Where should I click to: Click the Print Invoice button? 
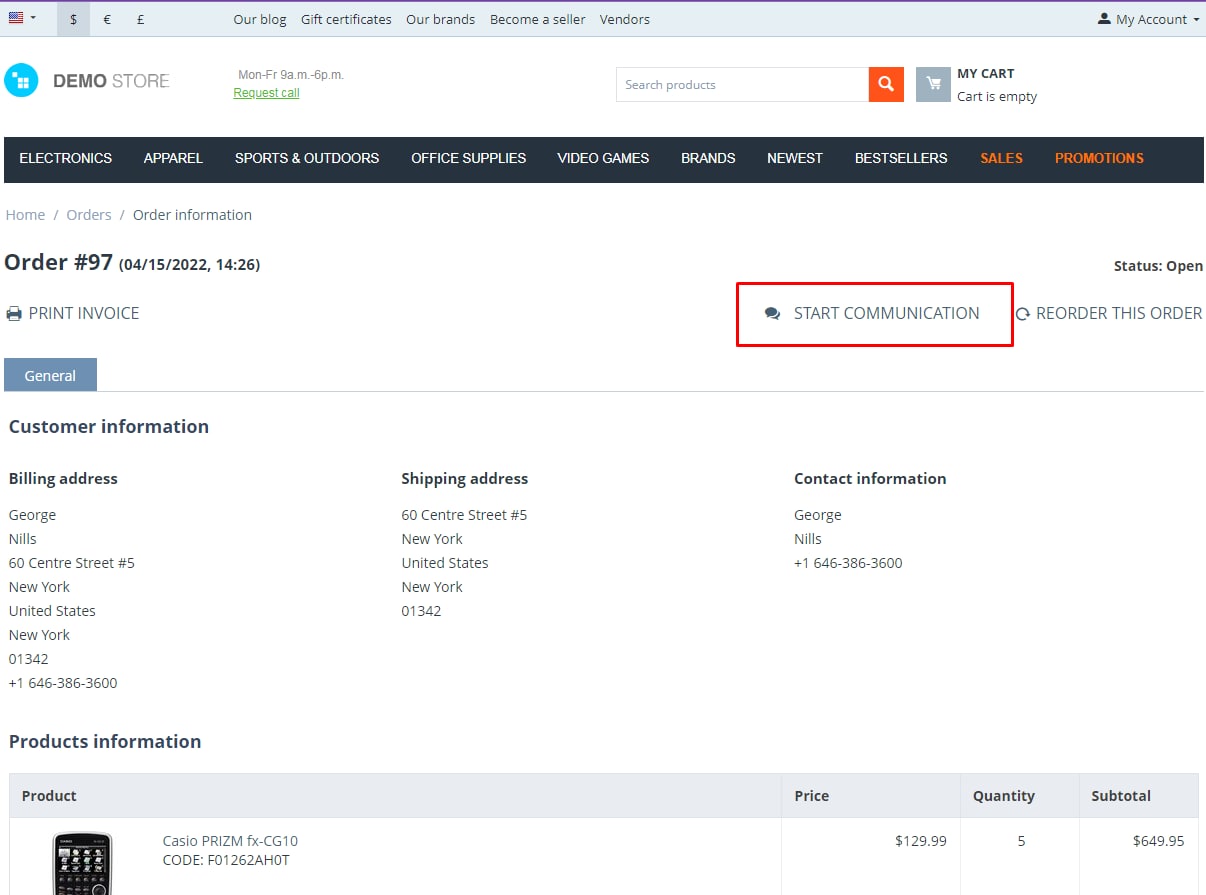click(73, 314)
